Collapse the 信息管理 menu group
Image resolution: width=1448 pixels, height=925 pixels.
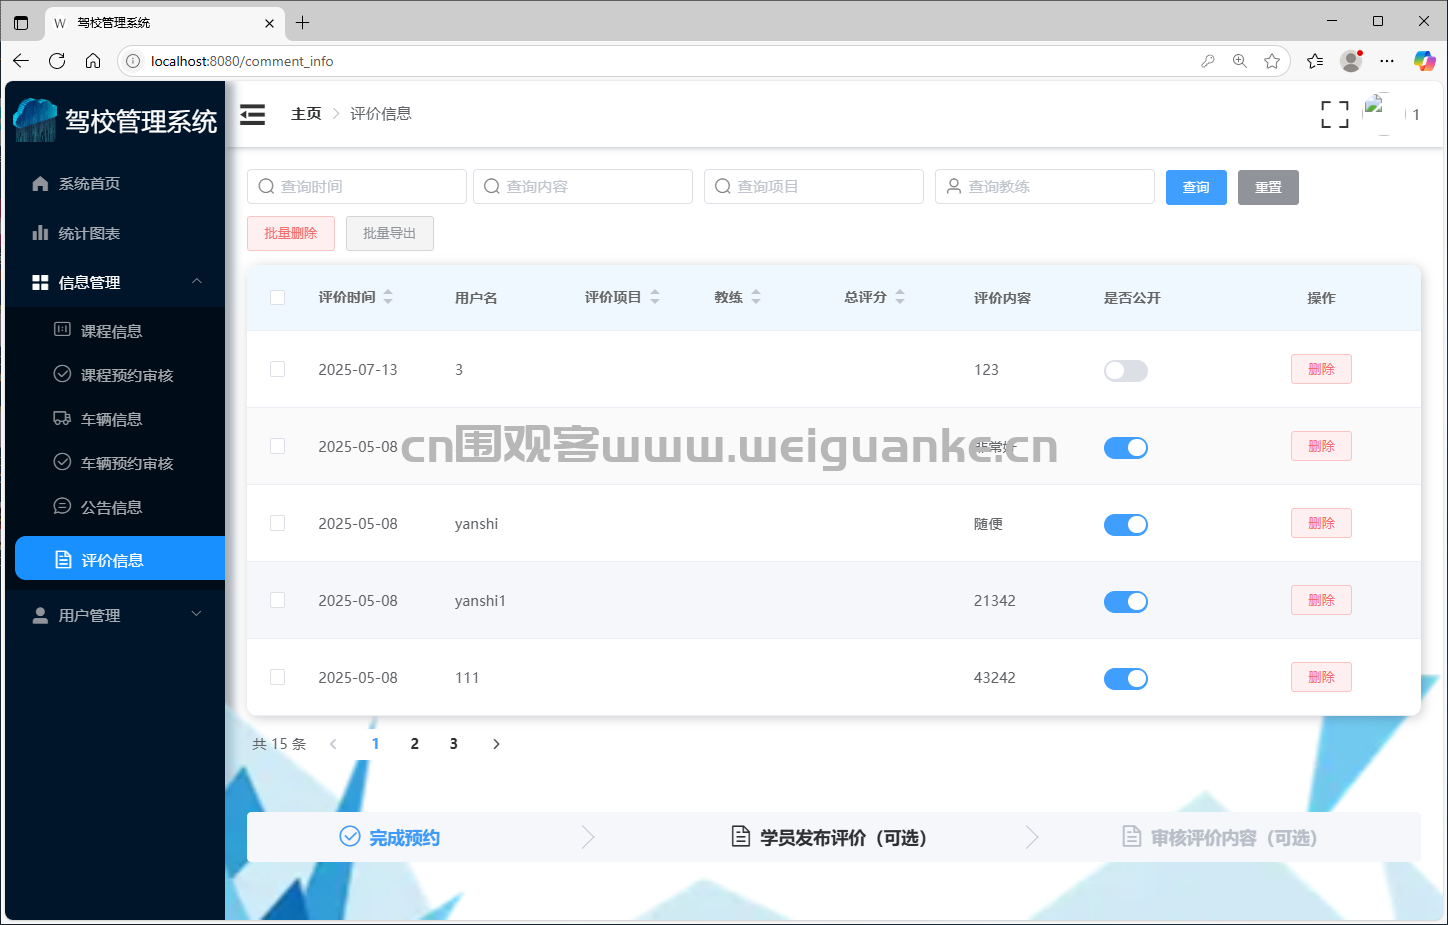click(x=115, y=282)
